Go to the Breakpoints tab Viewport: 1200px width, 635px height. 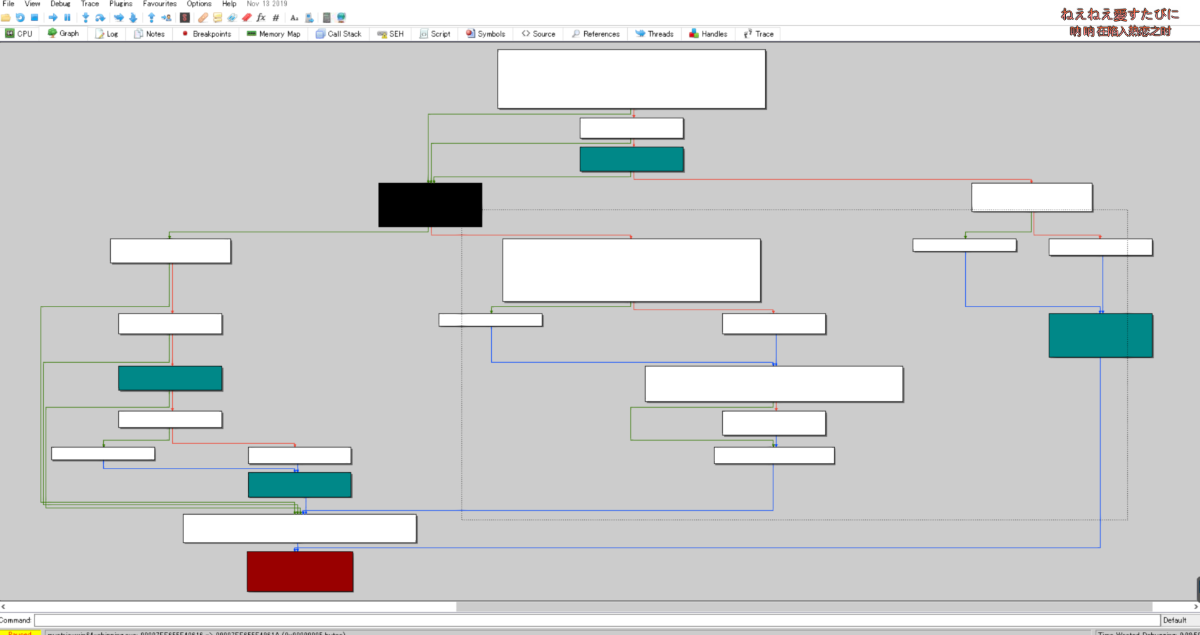coord(206,34)
